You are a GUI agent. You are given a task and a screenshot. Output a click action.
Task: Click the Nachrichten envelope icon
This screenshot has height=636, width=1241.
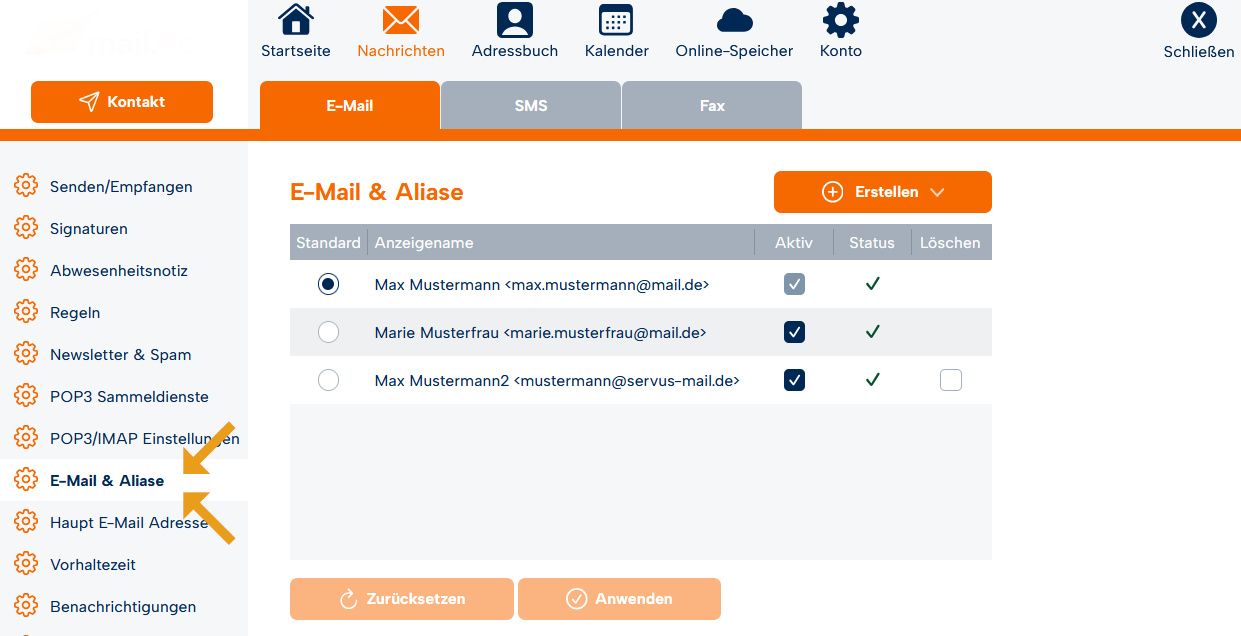(x=400, y=20)
